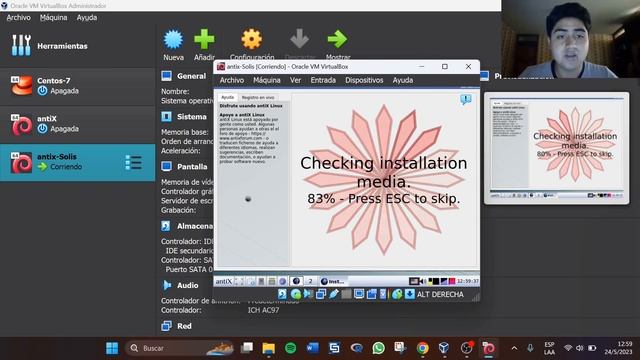Select the antix-Solis running machine

point(78,162)
